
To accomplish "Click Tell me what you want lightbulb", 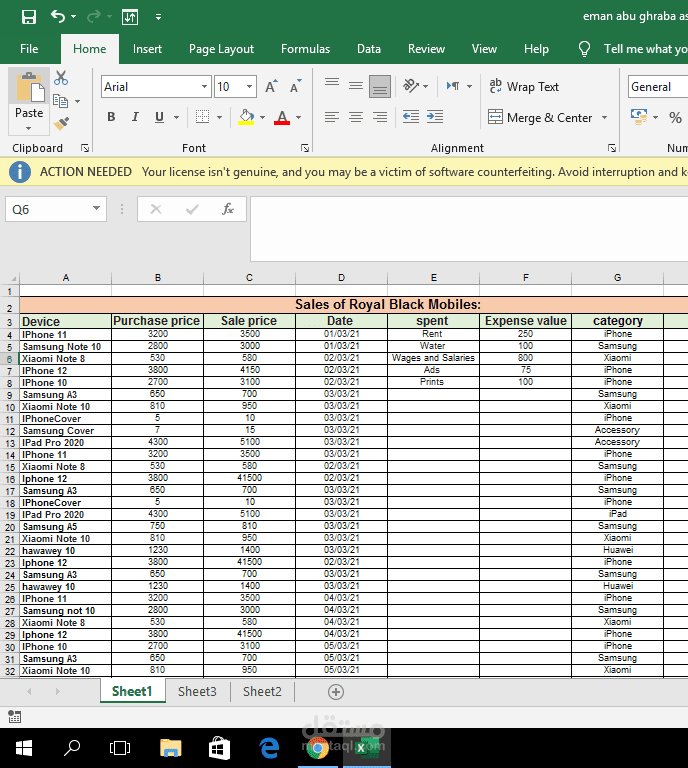I will pyautogui.click(x=584, y=49).
